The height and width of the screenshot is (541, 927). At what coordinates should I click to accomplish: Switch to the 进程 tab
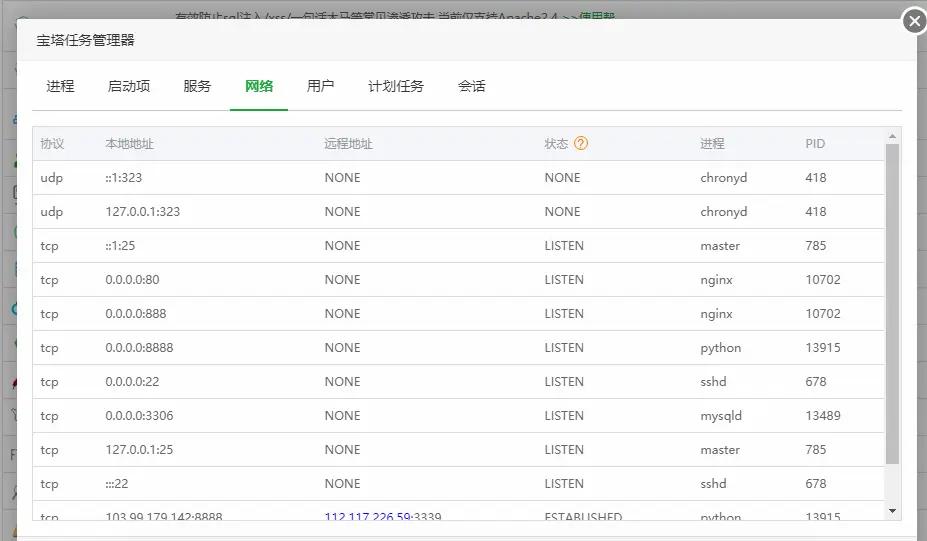60,86
